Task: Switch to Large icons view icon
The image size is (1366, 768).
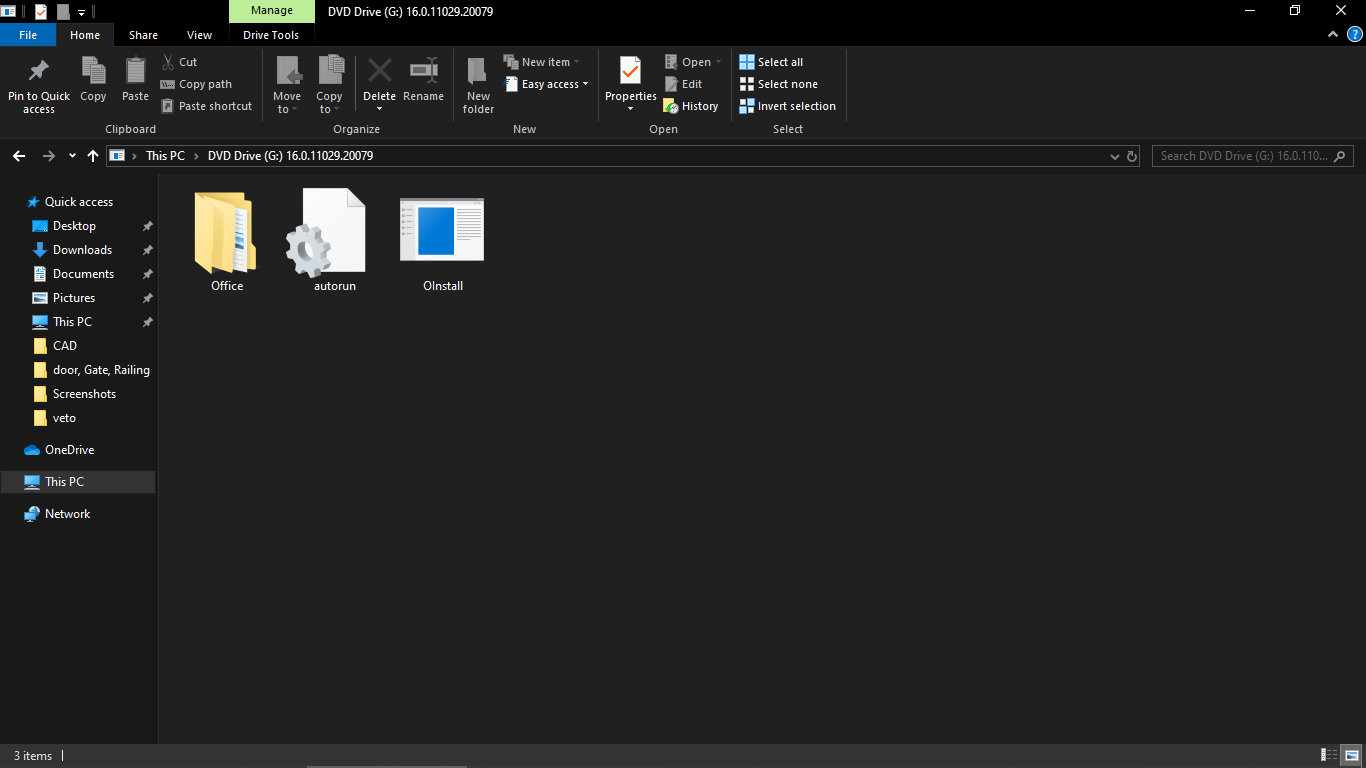Action: 1351,755
